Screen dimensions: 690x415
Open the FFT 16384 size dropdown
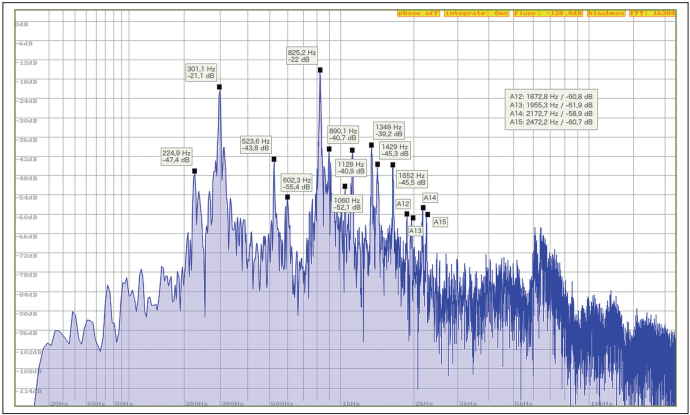(x=651, y=13)
